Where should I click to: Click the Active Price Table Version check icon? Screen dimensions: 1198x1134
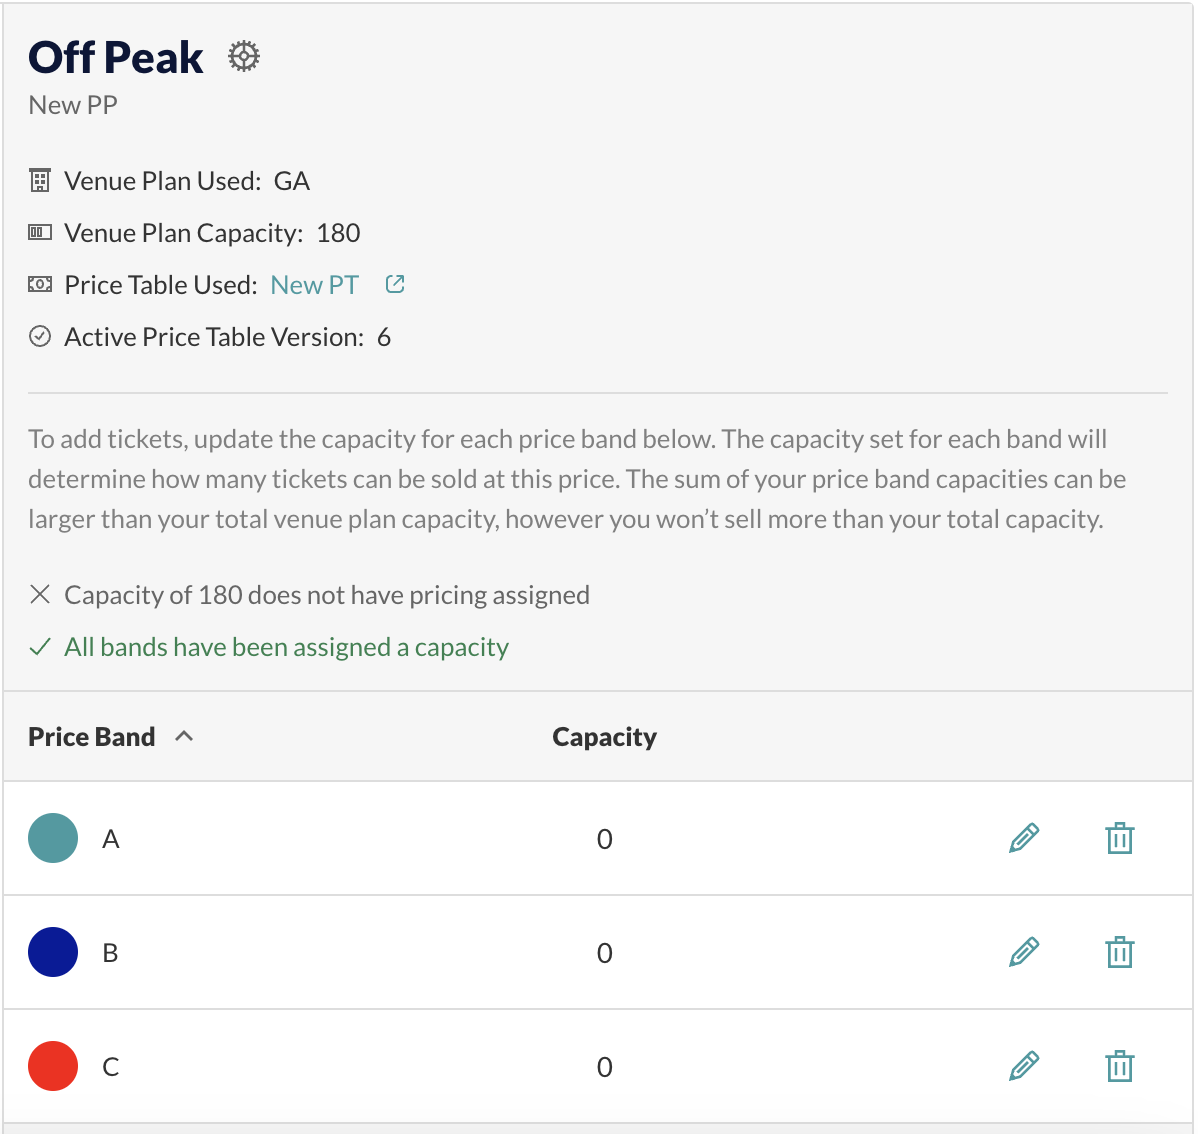40,336
